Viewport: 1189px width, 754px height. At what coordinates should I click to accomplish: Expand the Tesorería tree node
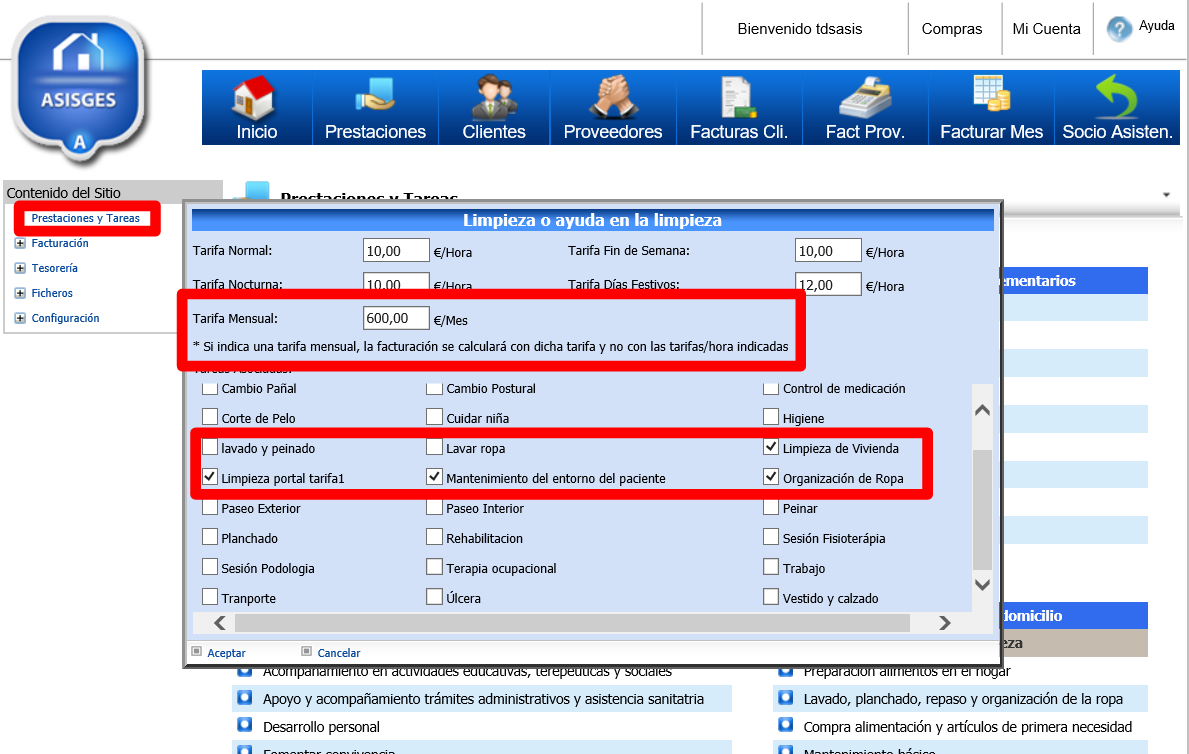pyautogui.click(x=20, y=268)
